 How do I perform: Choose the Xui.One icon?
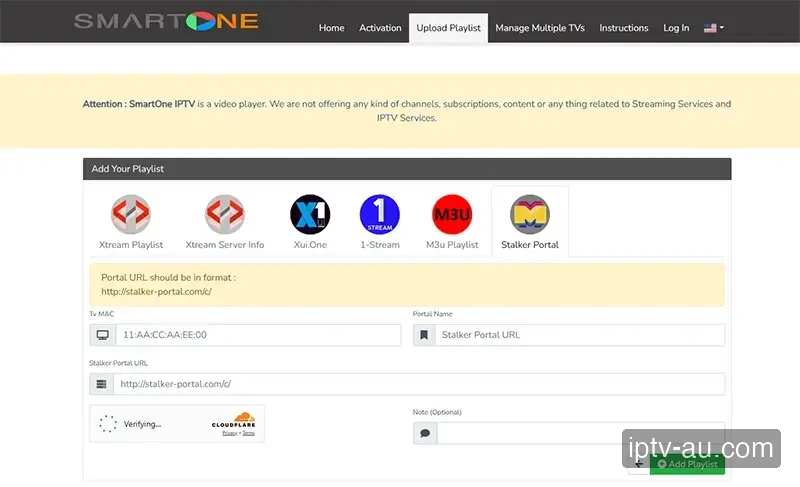310,214
